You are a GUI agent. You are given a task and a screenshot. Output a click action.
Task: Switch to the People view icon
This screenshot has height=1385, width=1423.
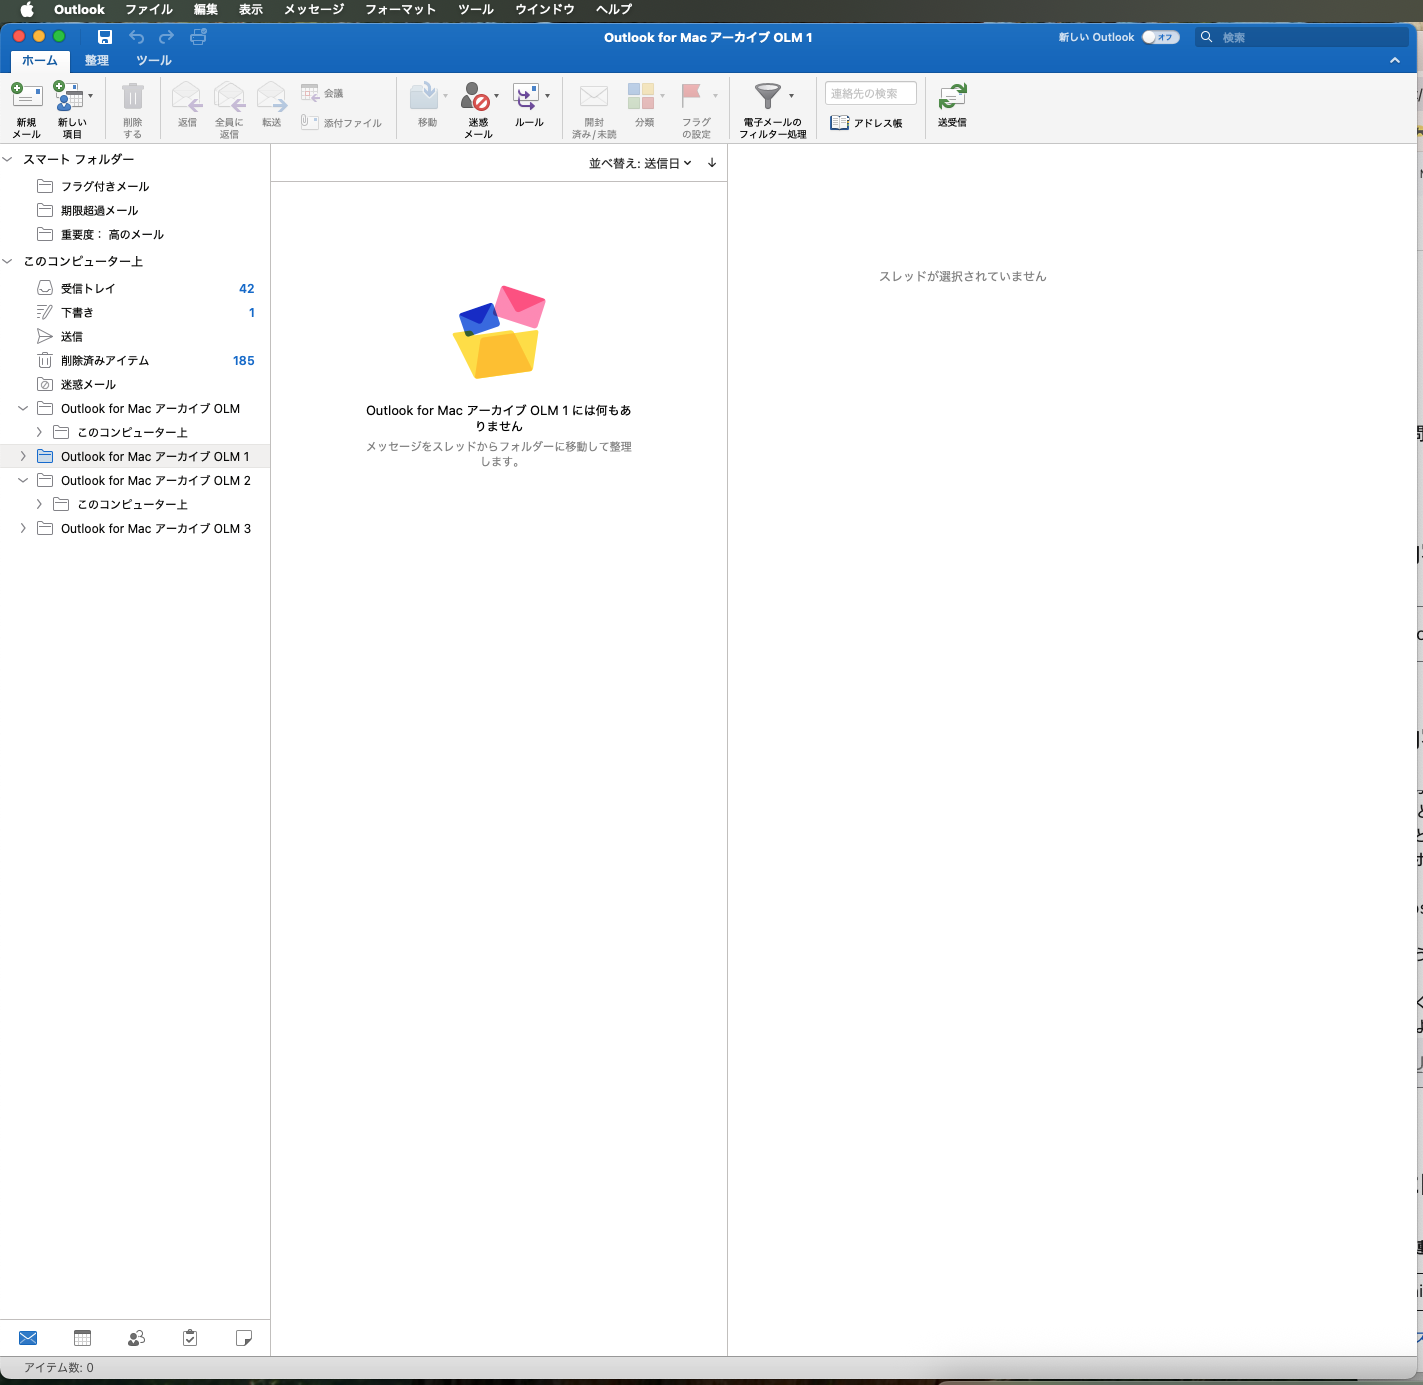(136, 1338)
